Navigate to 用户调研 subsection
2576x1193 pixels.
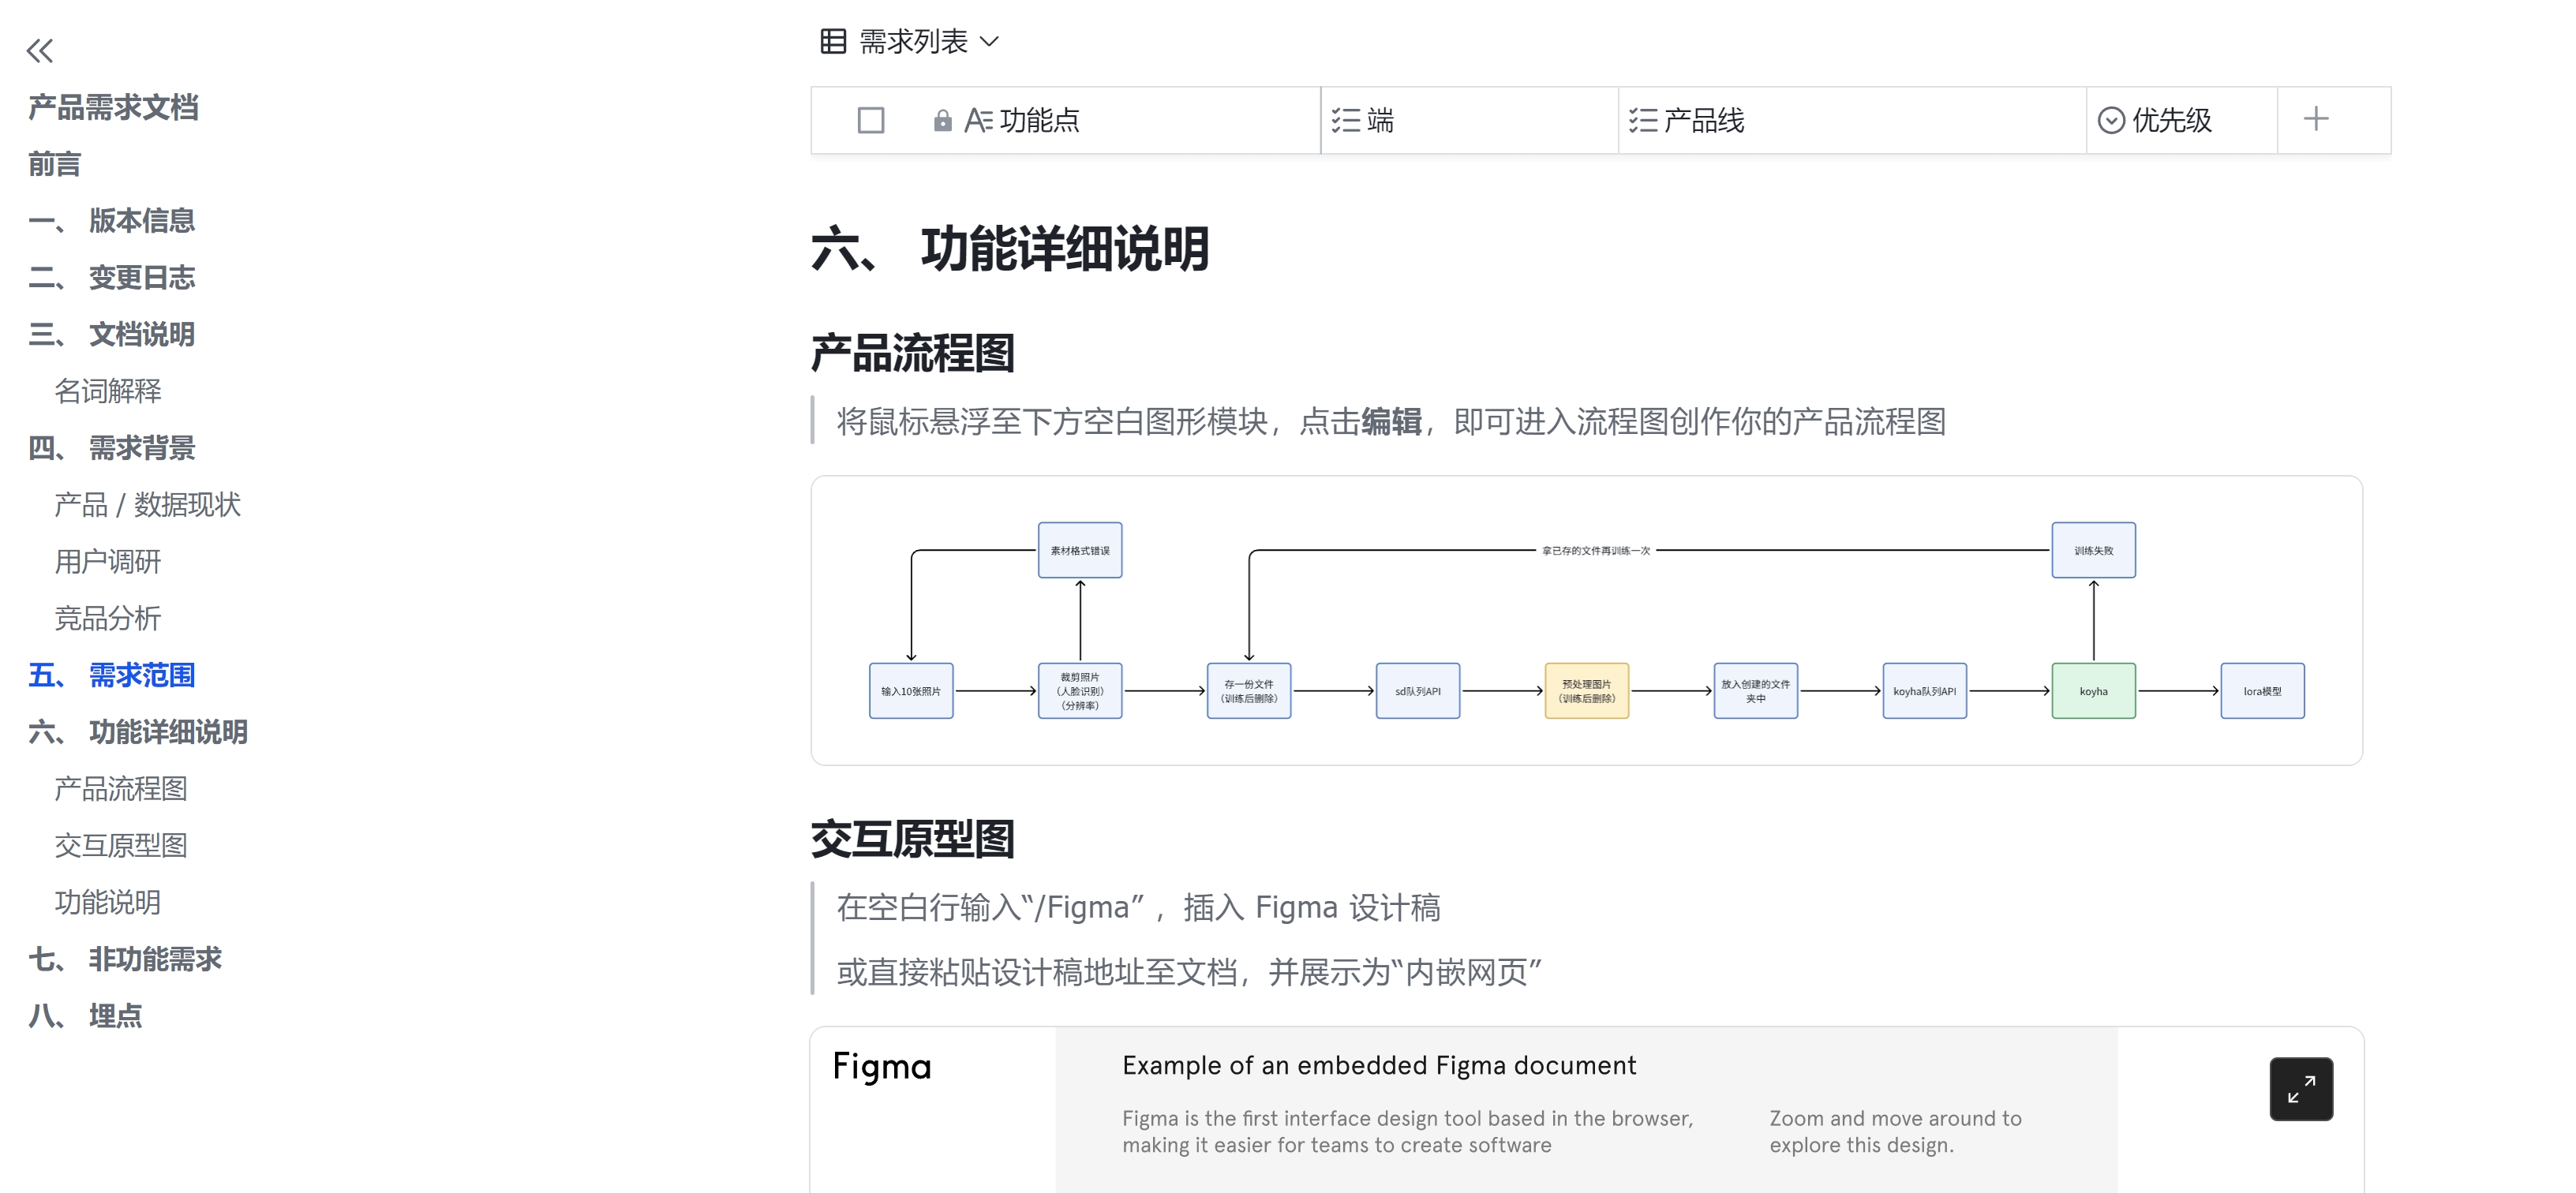pyautogui.click(x=108, y=562)
